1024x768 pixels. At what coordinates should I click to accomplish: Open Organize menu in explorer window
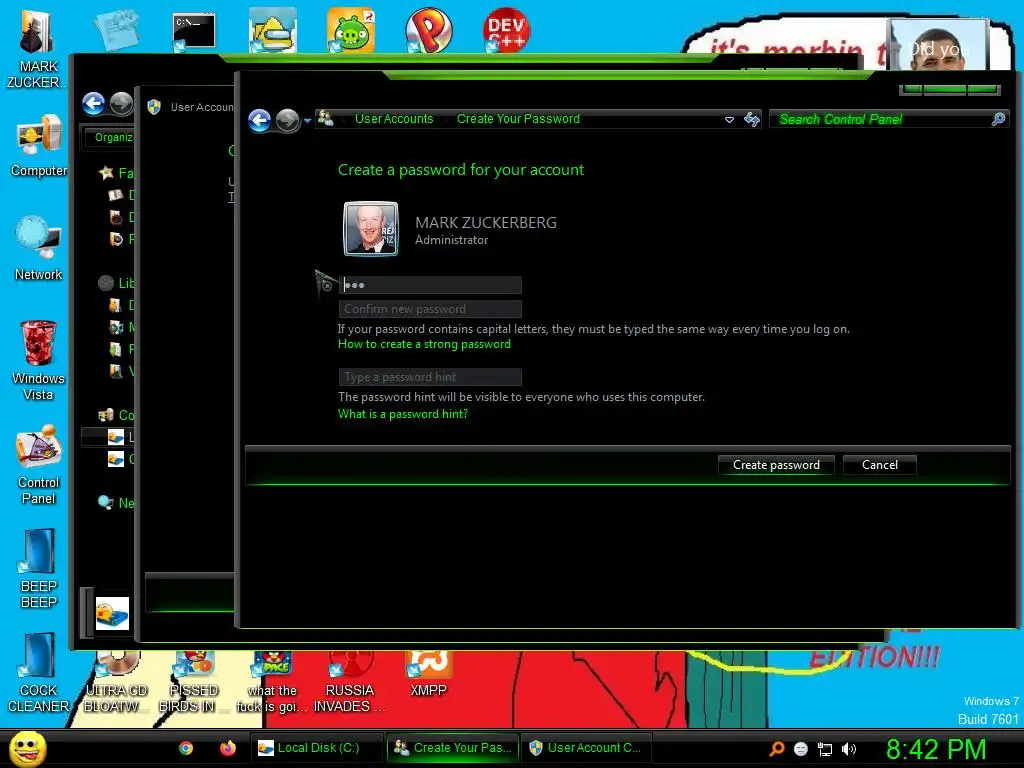pos(113,137)
